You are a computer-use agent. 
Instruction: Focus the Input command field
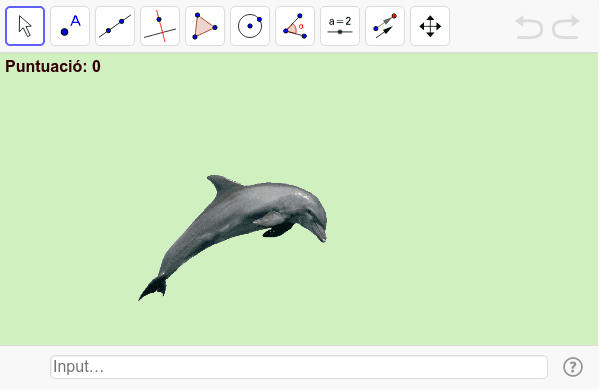(299, 367)
